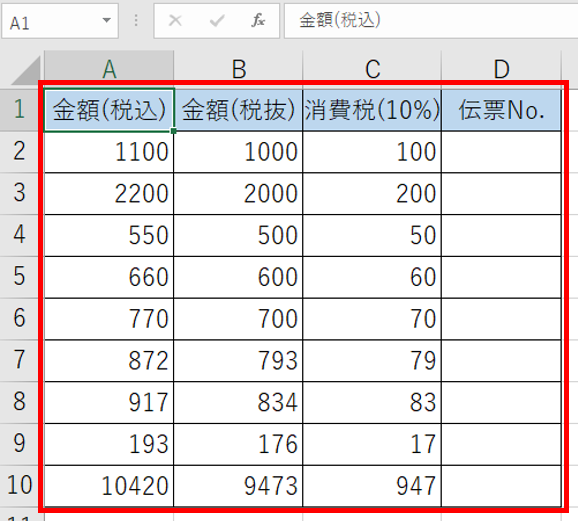The height and width of the screenshot is (521, 578).
Task: Select cell containing total 10420
Action: pos(109,486)
